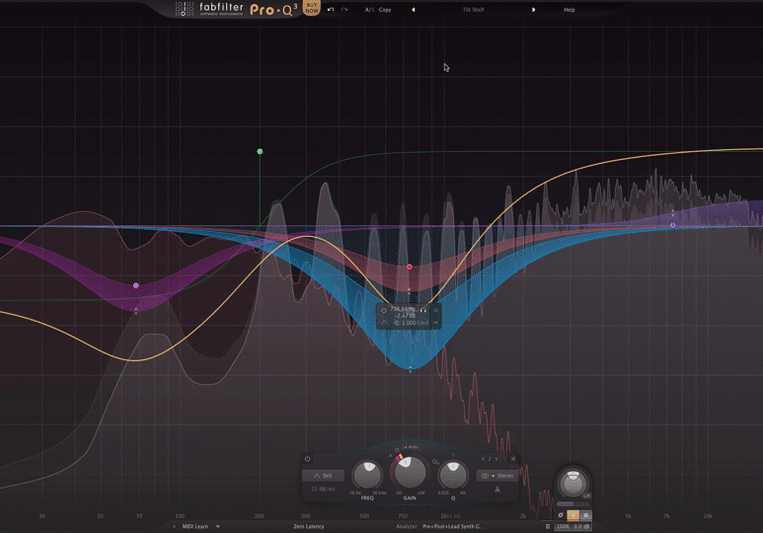Screen dimensions: 763x533
Task: Open band popup options arrow
Action: (x=436, y=322)
